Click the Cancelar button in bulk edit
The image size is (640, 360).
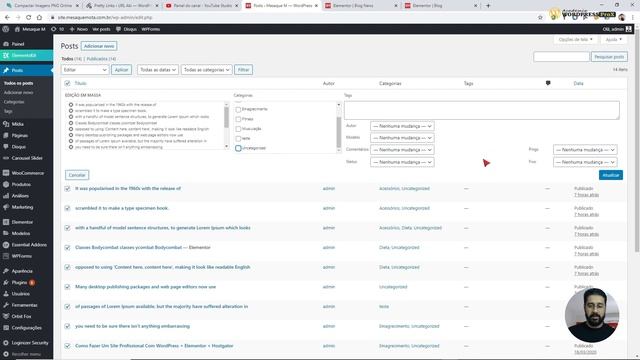click(77, 175)
